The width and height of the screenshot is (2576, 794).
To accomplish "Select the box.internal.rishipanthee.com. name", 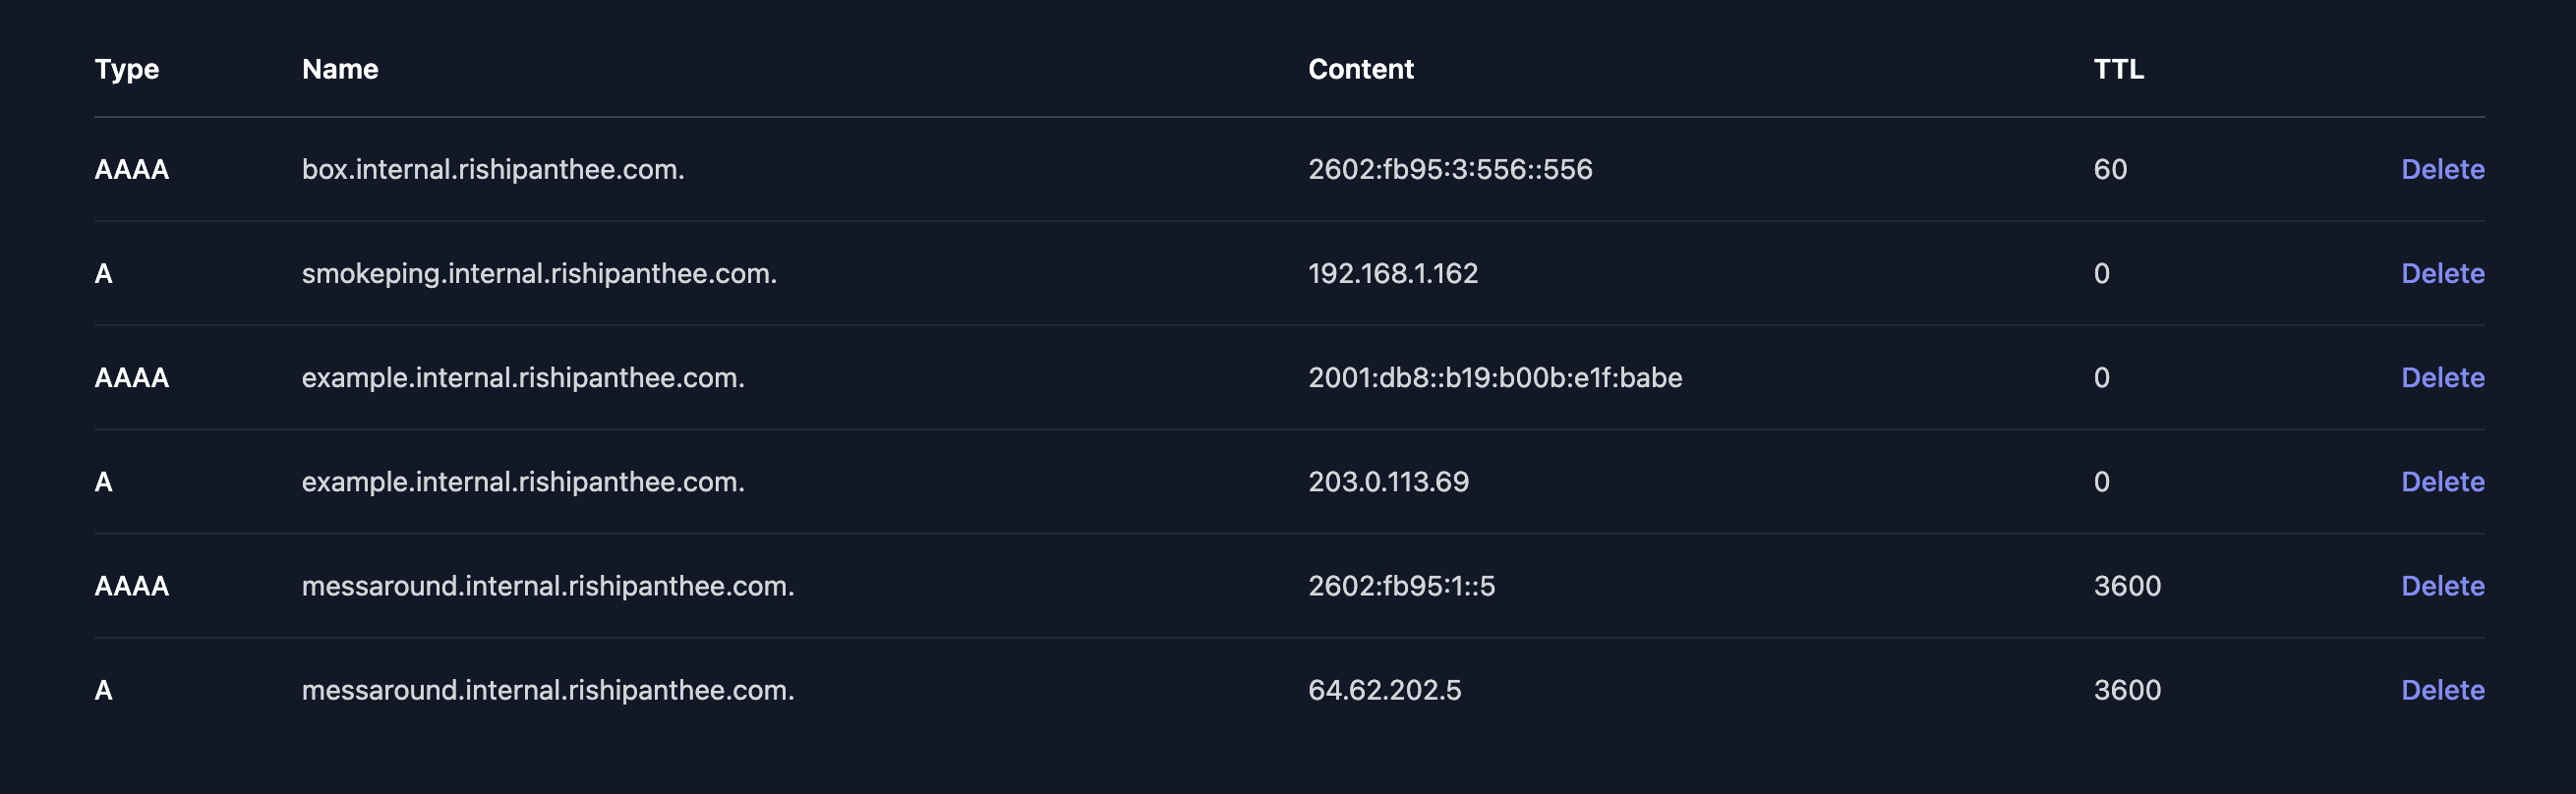I will (493, 169).
